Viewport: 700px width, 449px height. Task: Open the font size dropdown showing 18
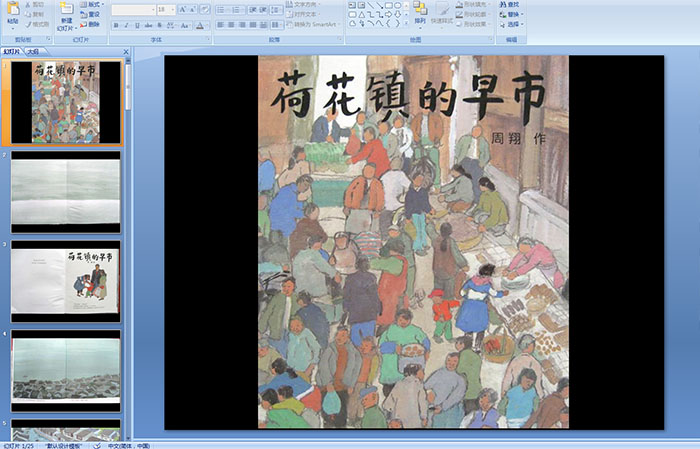(x=166, y=10)
